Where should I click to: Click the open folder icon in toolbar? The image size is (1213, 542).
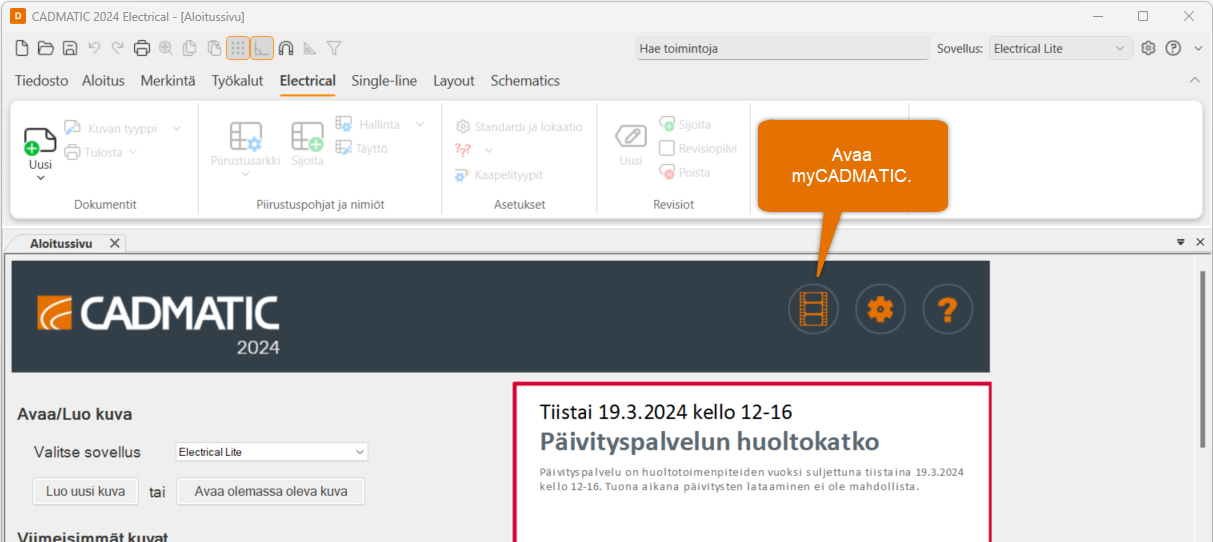coord(46,48)
